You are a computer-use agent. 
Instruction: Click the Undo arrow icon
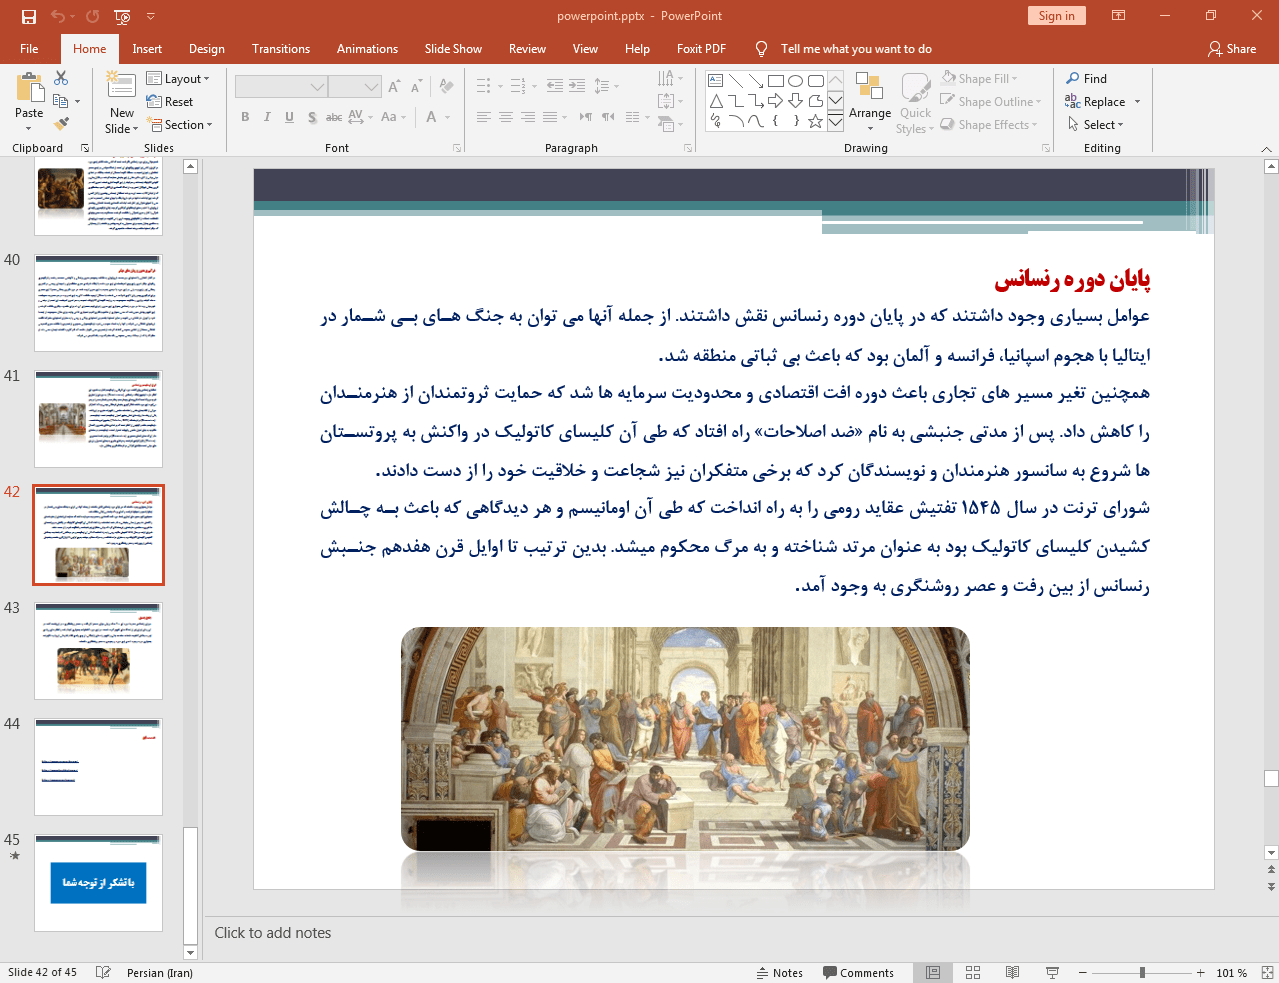[58, 16]
